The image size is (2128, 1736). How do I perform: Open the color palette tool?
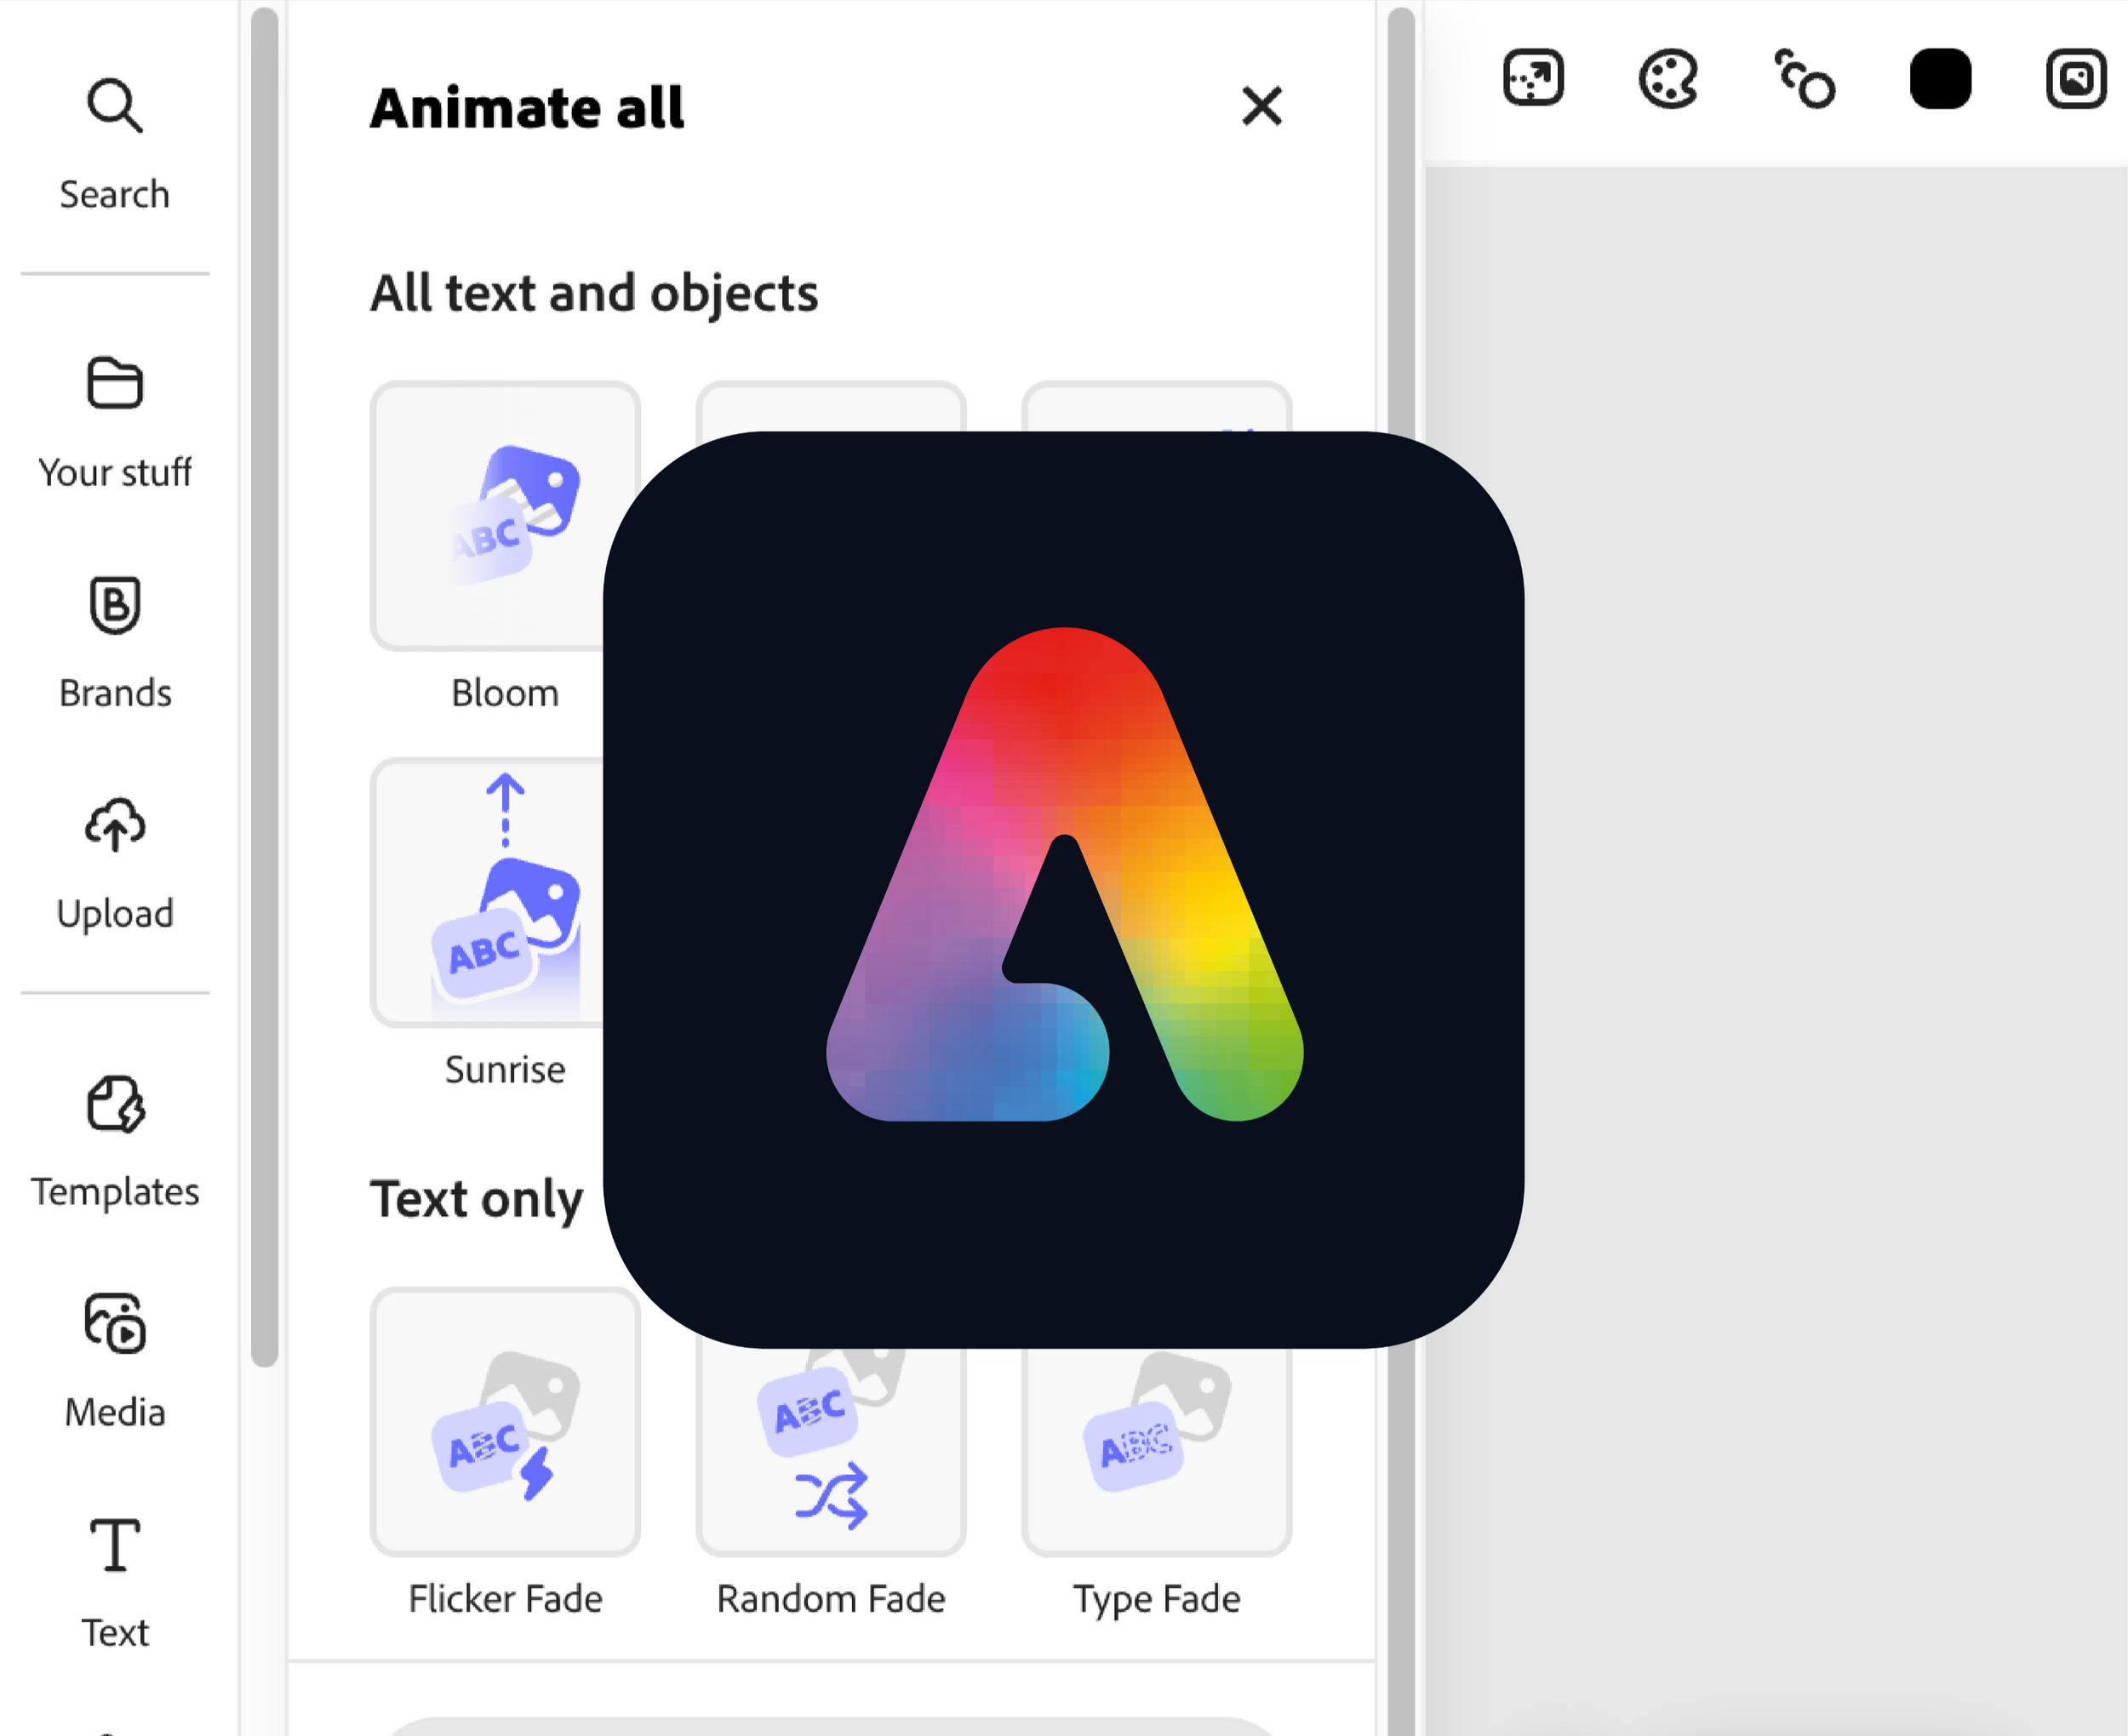(x=1668, y=77)
